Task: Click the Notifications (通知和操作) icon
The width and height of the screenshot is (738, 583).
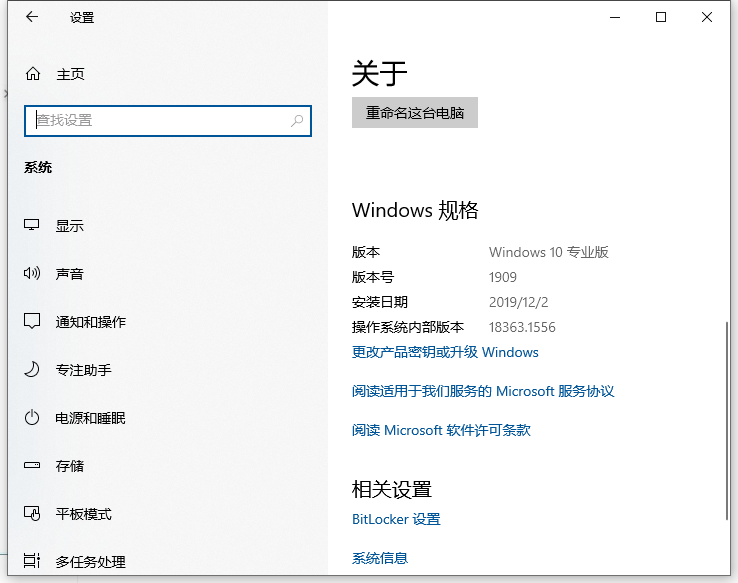Action: point(32,322)
